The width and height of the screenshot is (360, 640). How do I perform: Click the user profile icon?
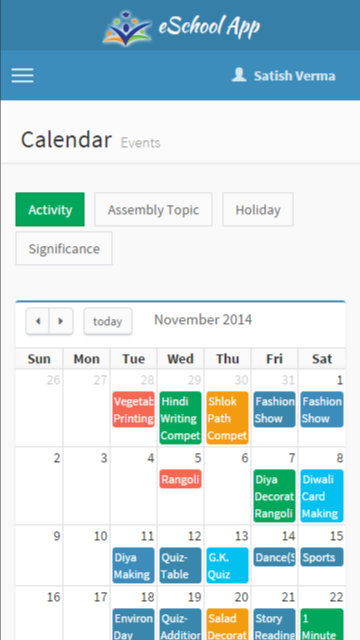tap(239, 75)
